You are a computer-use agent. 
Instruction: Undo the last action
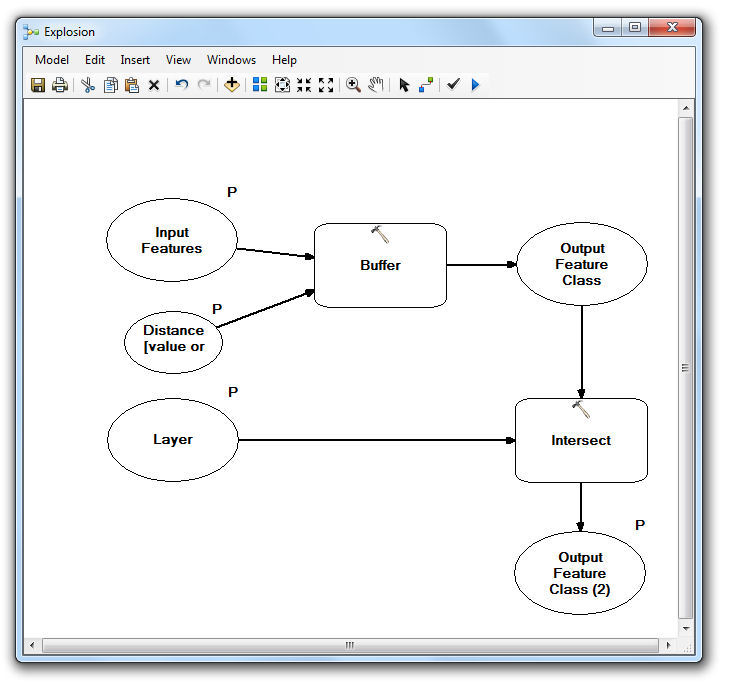pos(182,85)
